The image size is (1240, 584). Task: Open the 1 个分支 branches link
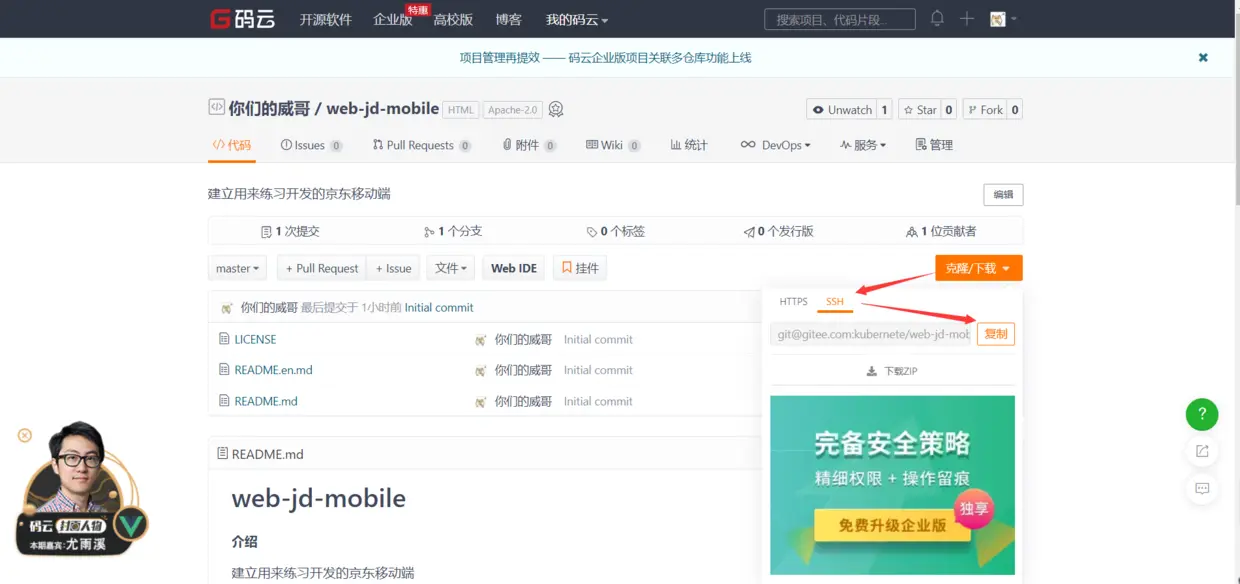pos(453,231)
